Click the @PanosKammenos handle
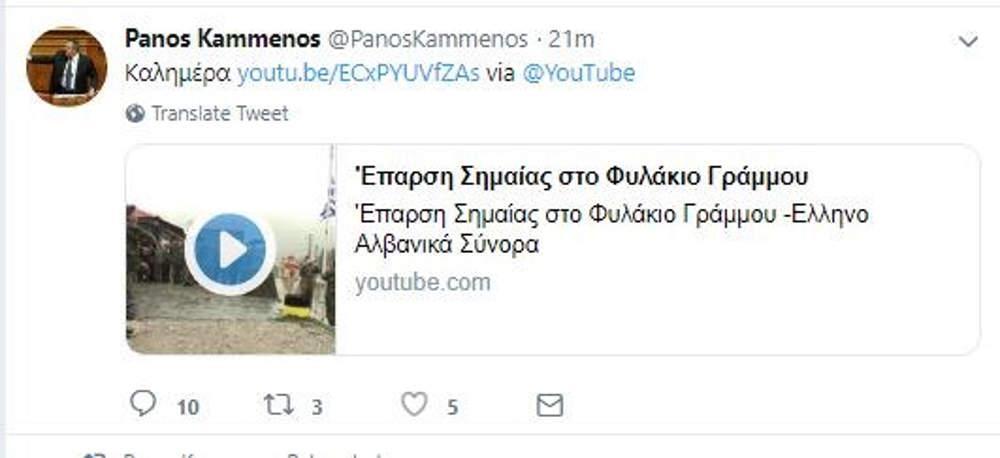This screenshot has height=458, width=1000. pos(428,40)
